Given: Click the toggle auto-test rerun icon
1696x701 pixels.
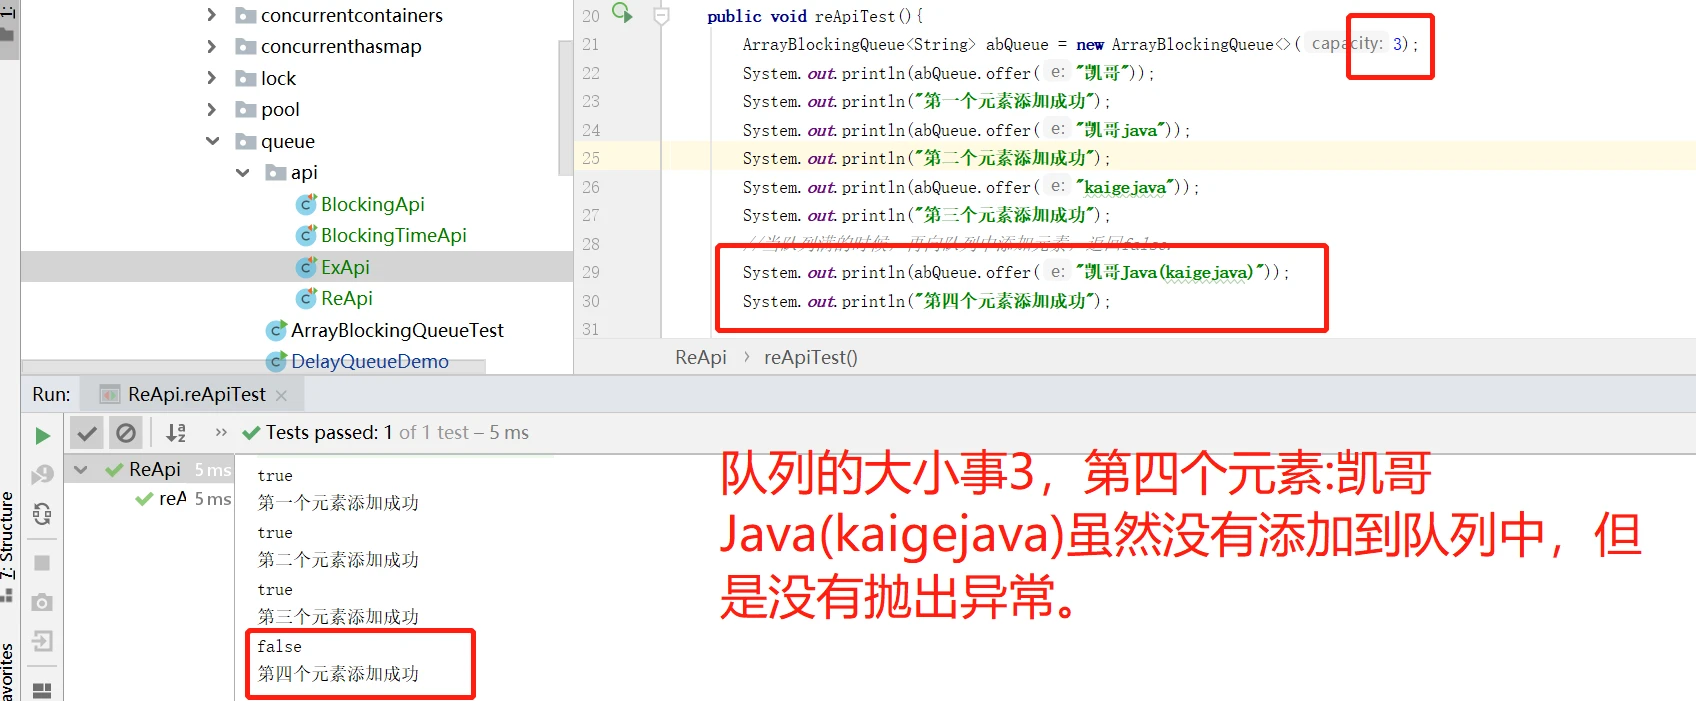Looking at the screenshot, I should (42, 514).
